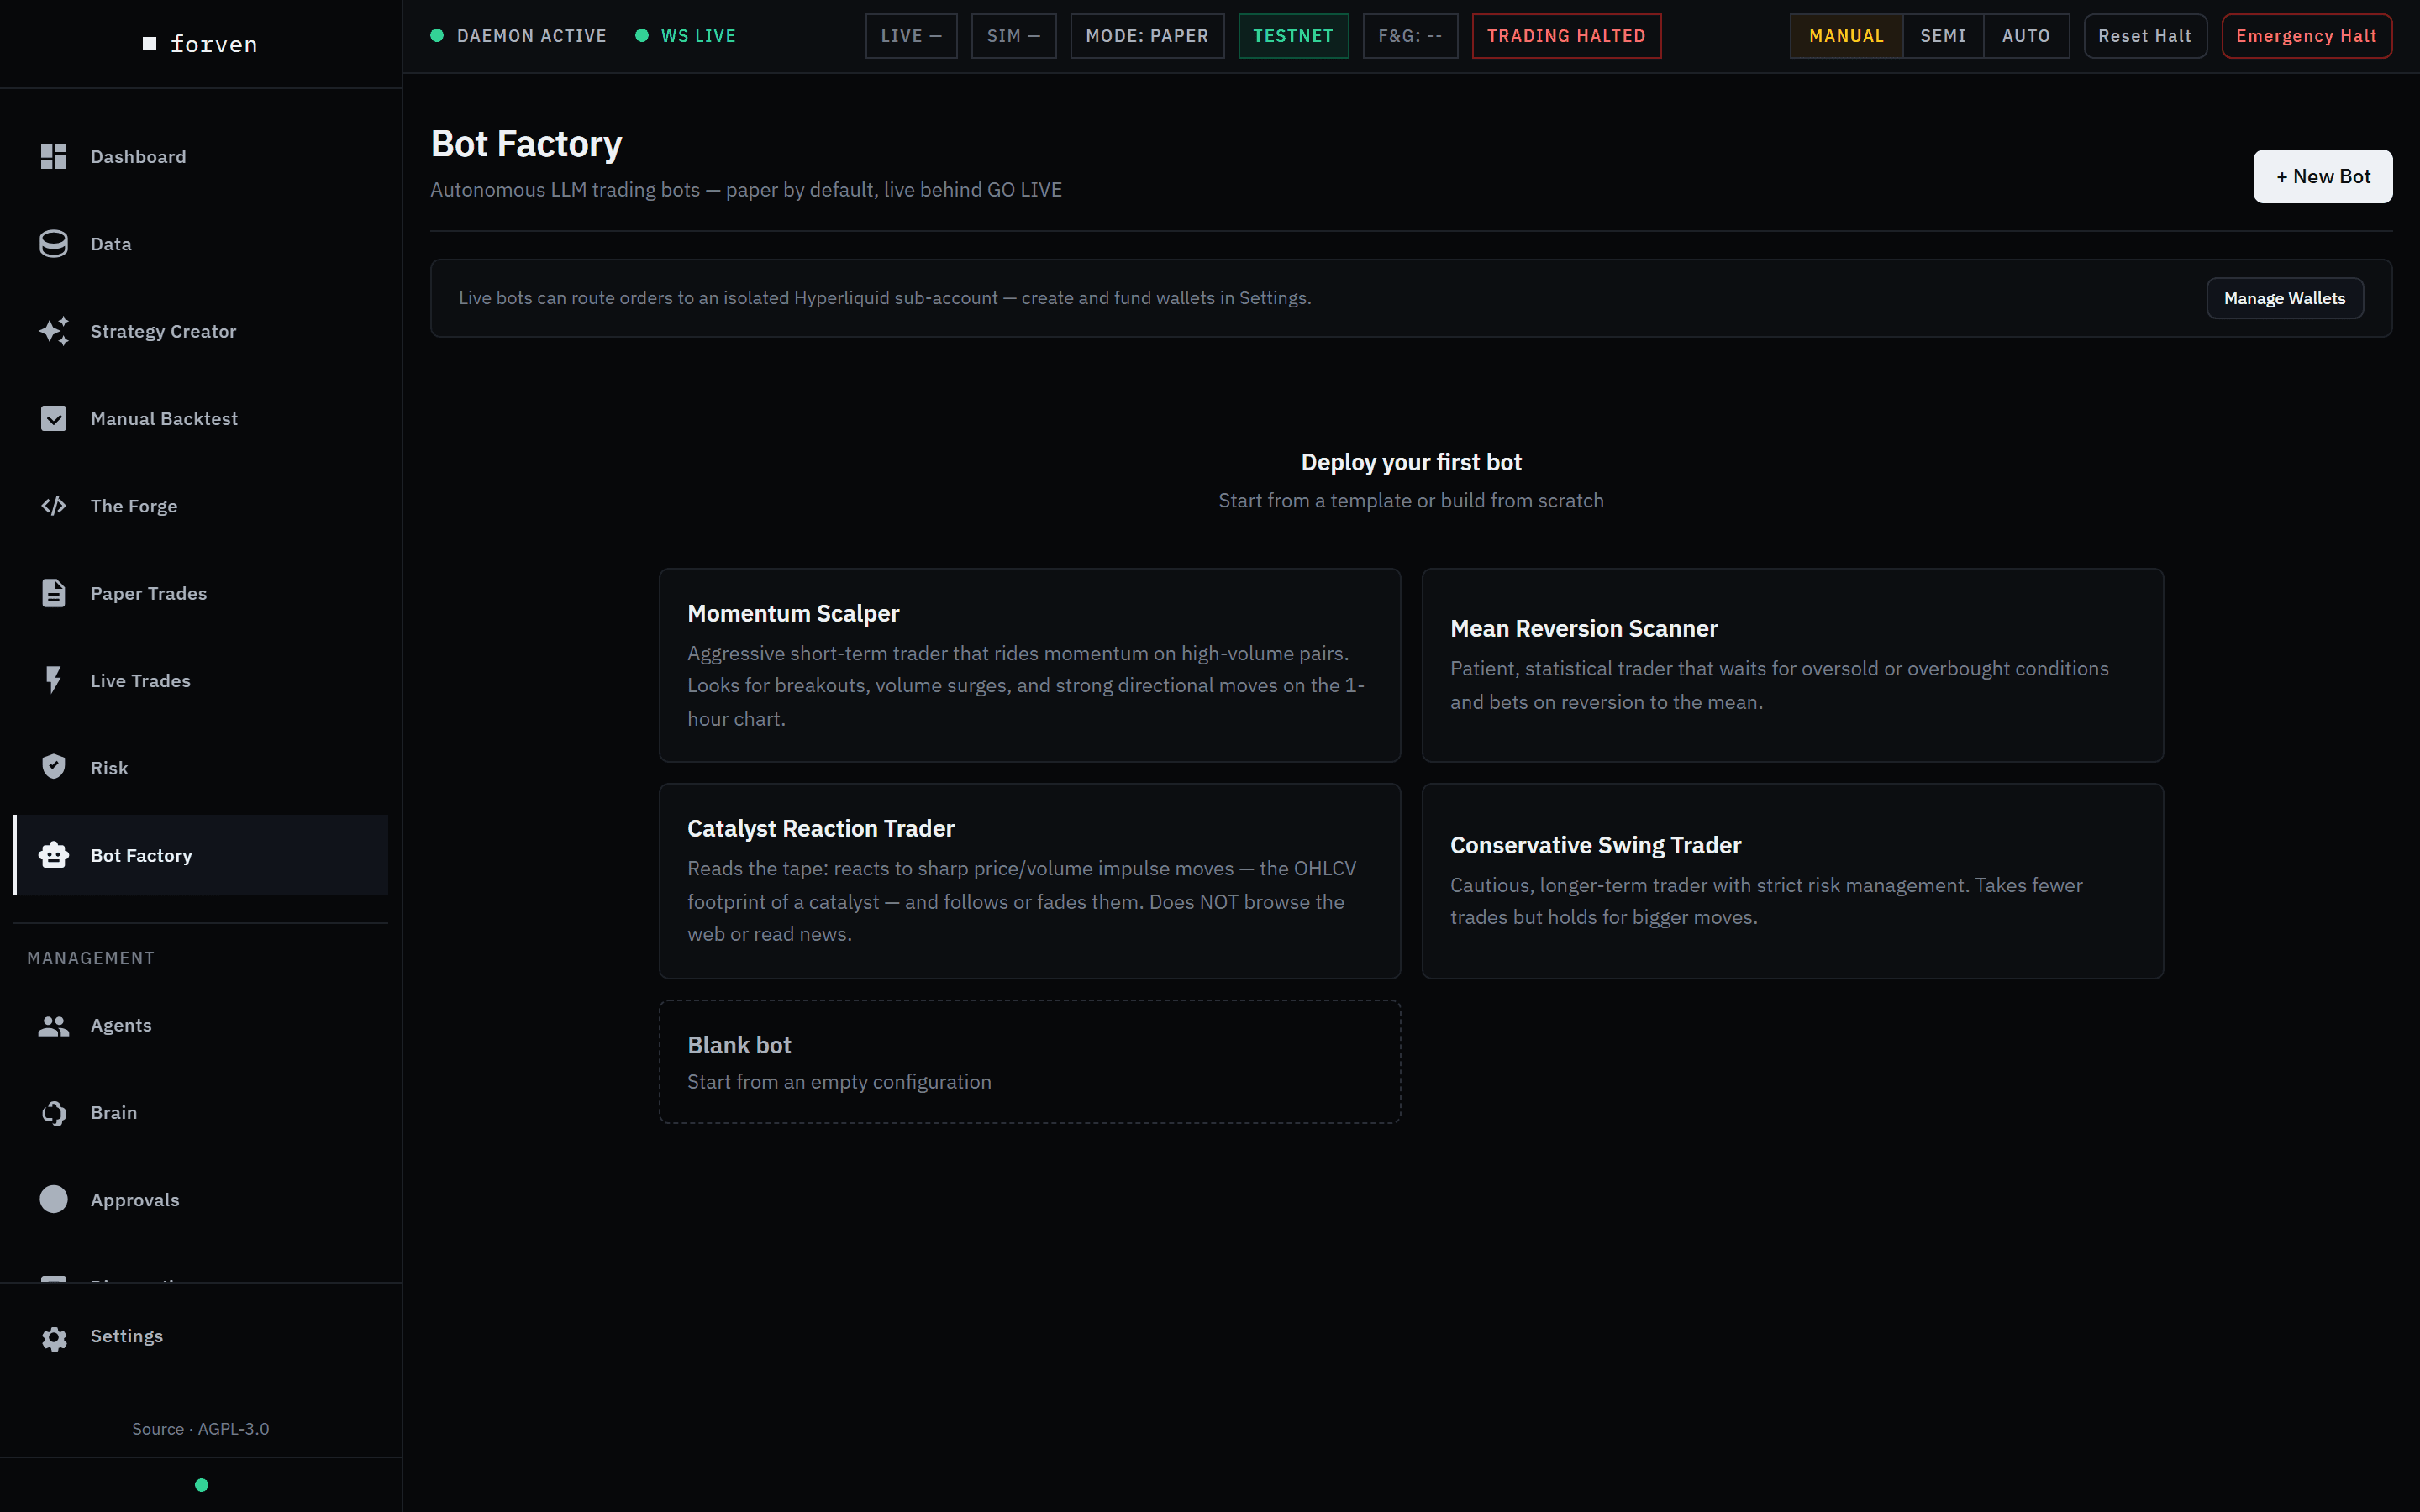Create a bot with + New Bot
Image resolution: width=2420 pixels, height=1512 pixels.
coord(2322,176)
